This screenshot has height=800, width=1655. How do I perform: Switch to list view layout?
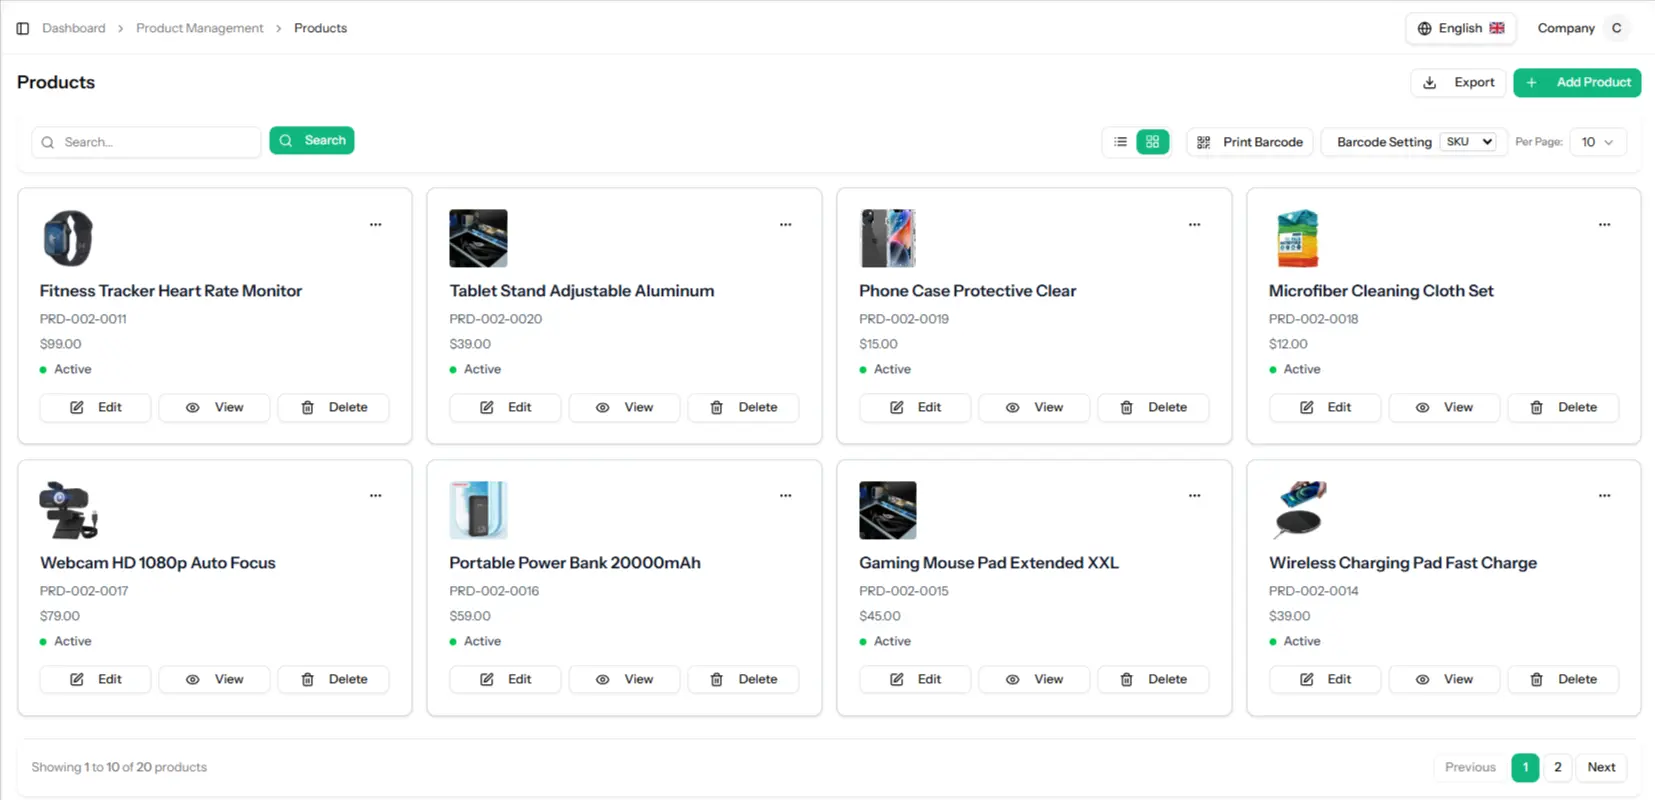[1120, 142]
